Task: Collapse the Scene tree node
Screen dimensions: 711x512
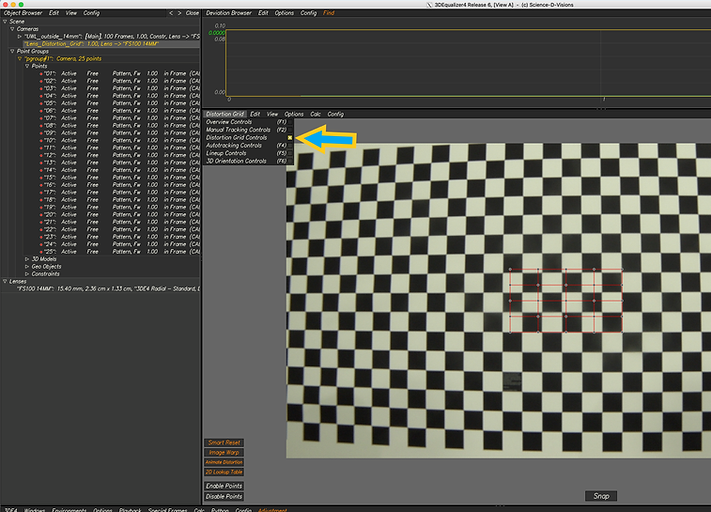Action: click(x=5, y=21)
